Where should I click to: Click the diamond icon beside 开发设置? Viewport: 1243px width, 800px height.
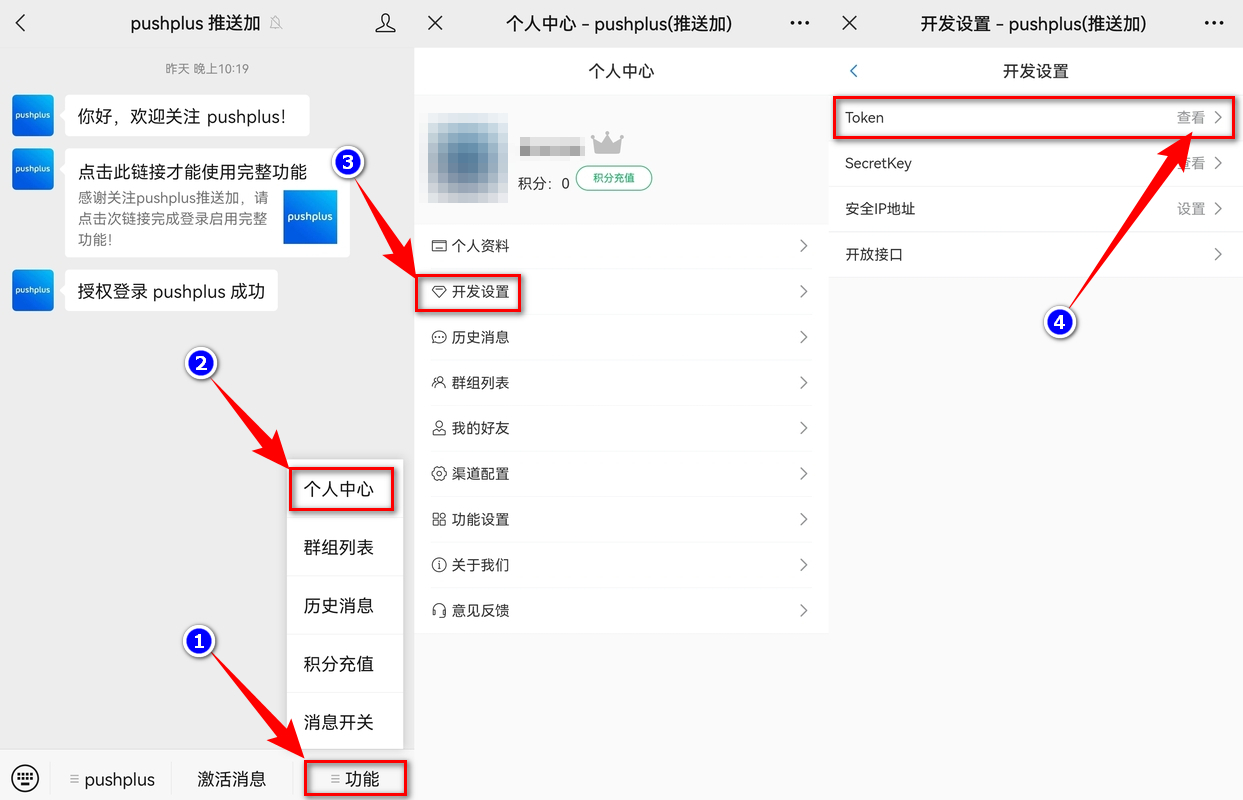(442, 292)
